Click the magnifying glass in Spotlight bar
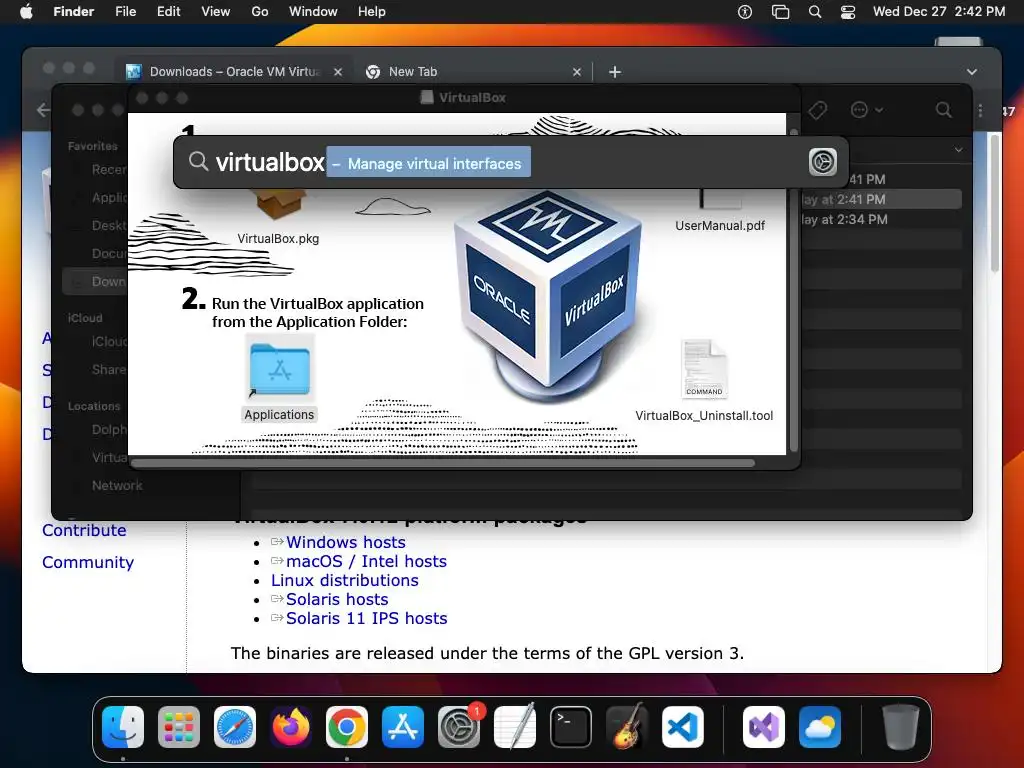 198,161
